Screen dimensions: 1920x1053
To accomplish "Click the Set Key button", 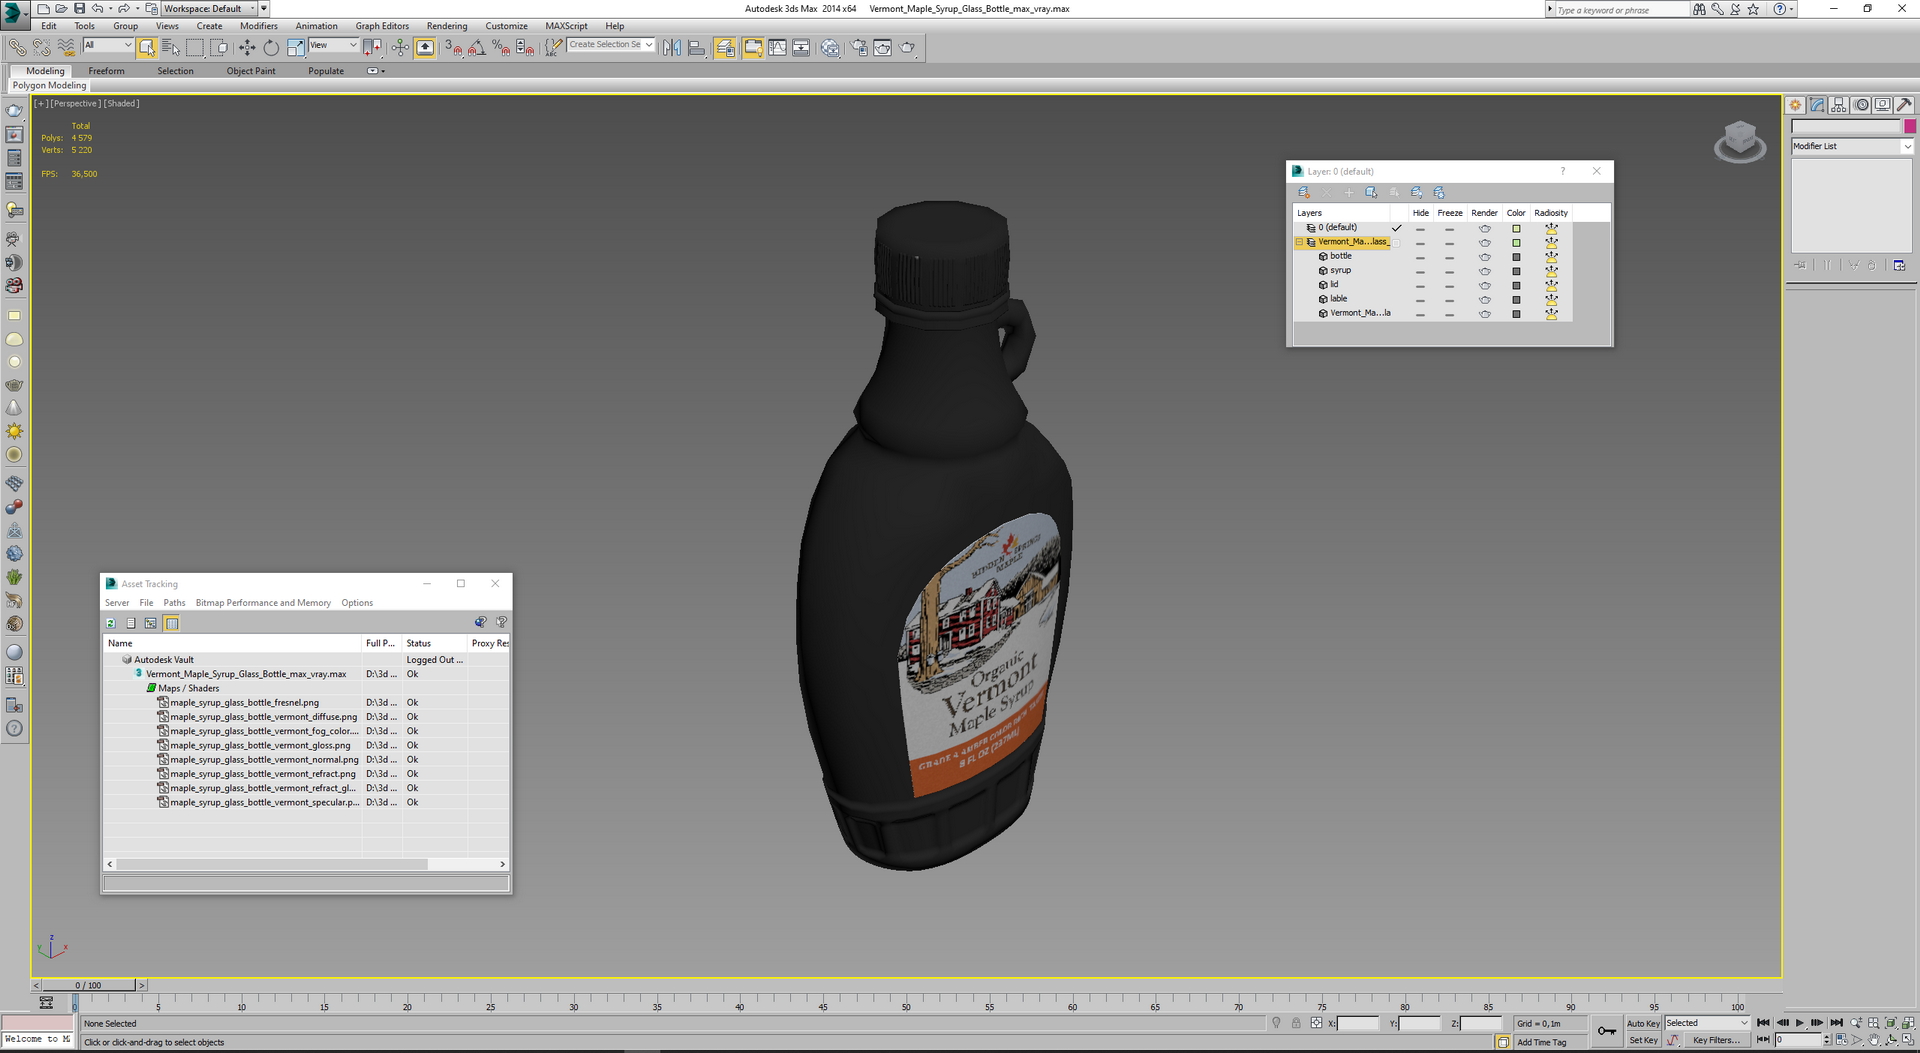I will pyautogui.click(x=1643, y=1040).
